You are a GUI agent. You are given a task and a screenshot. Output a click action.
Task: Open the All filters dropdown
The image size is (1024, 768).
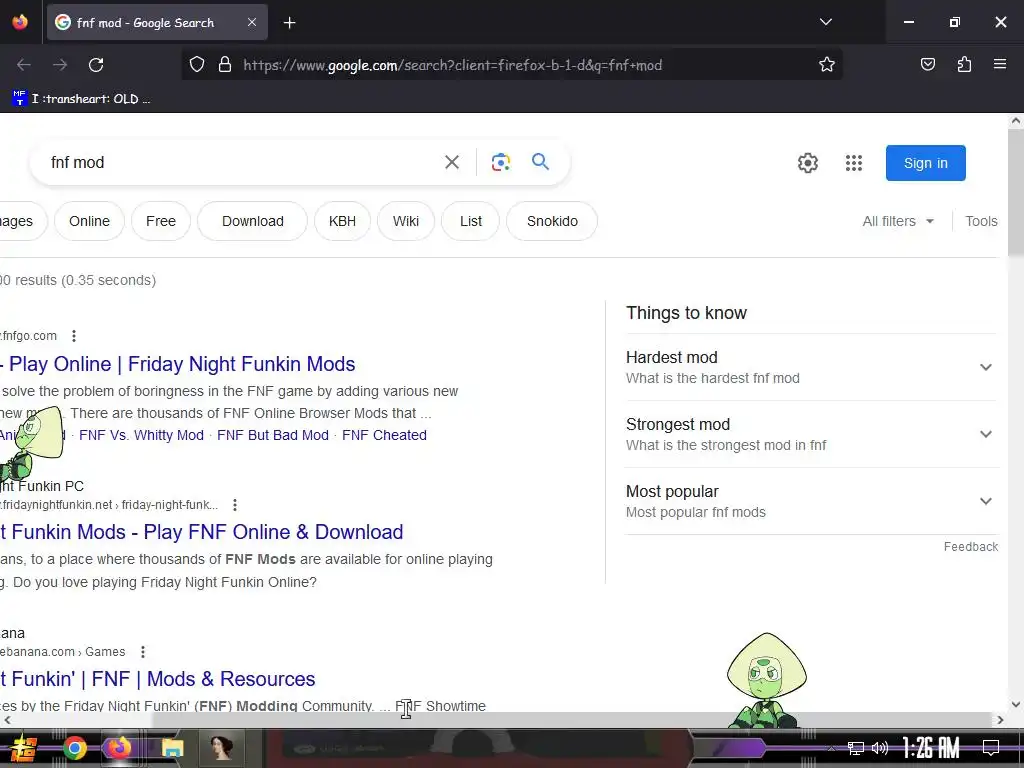pos(898,221)
